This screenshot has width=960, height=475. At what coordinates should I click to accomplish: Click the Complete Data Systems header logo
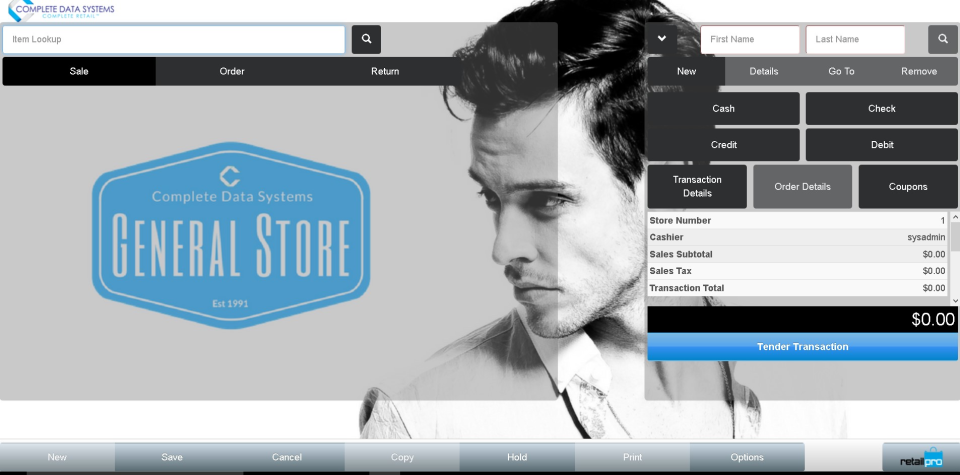coord(60,11)
